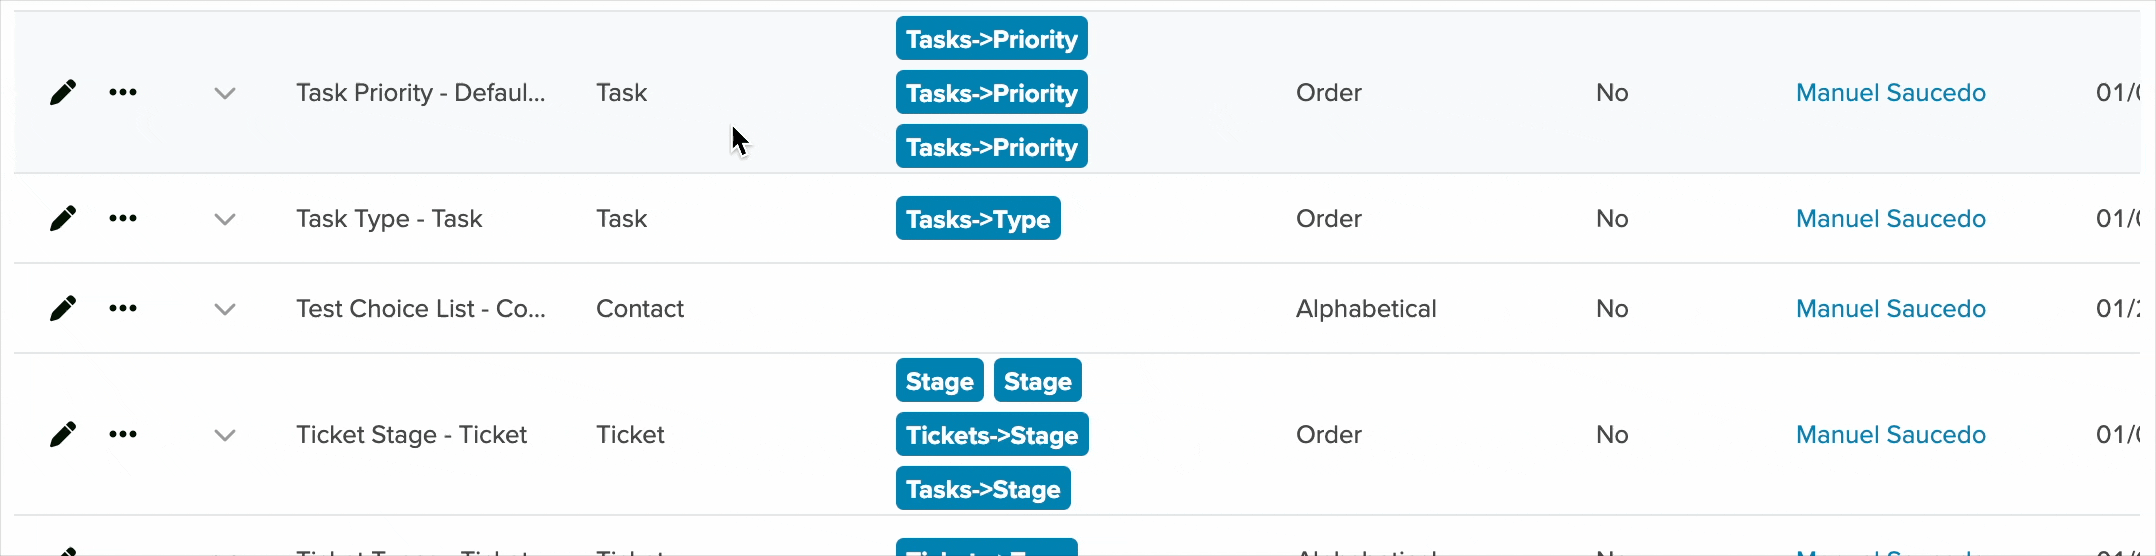The width and height of the screenshot is (2156, 556).
Task: Click top Tasks->Priority tag
Action: (x=992, y=38)
